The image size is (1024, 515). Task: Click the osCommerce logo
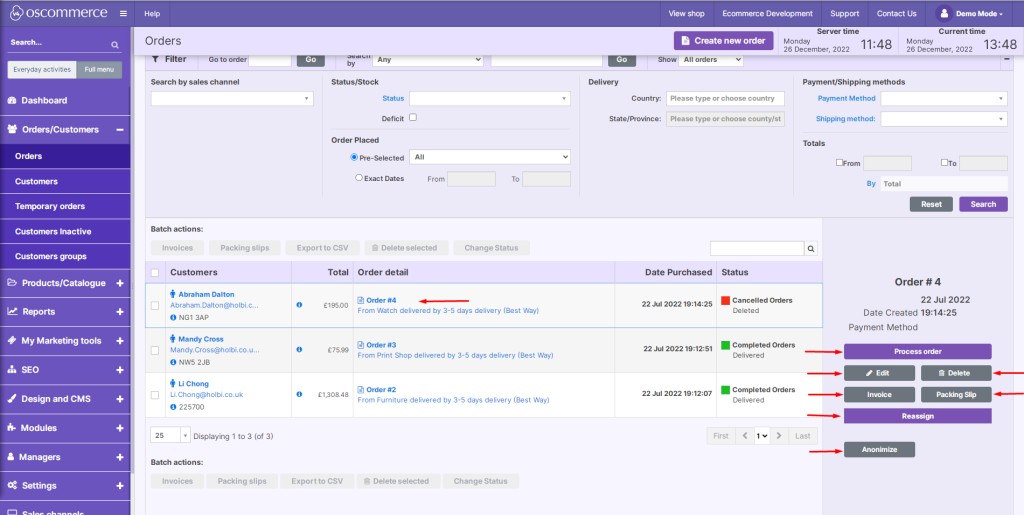coord(58,13)
